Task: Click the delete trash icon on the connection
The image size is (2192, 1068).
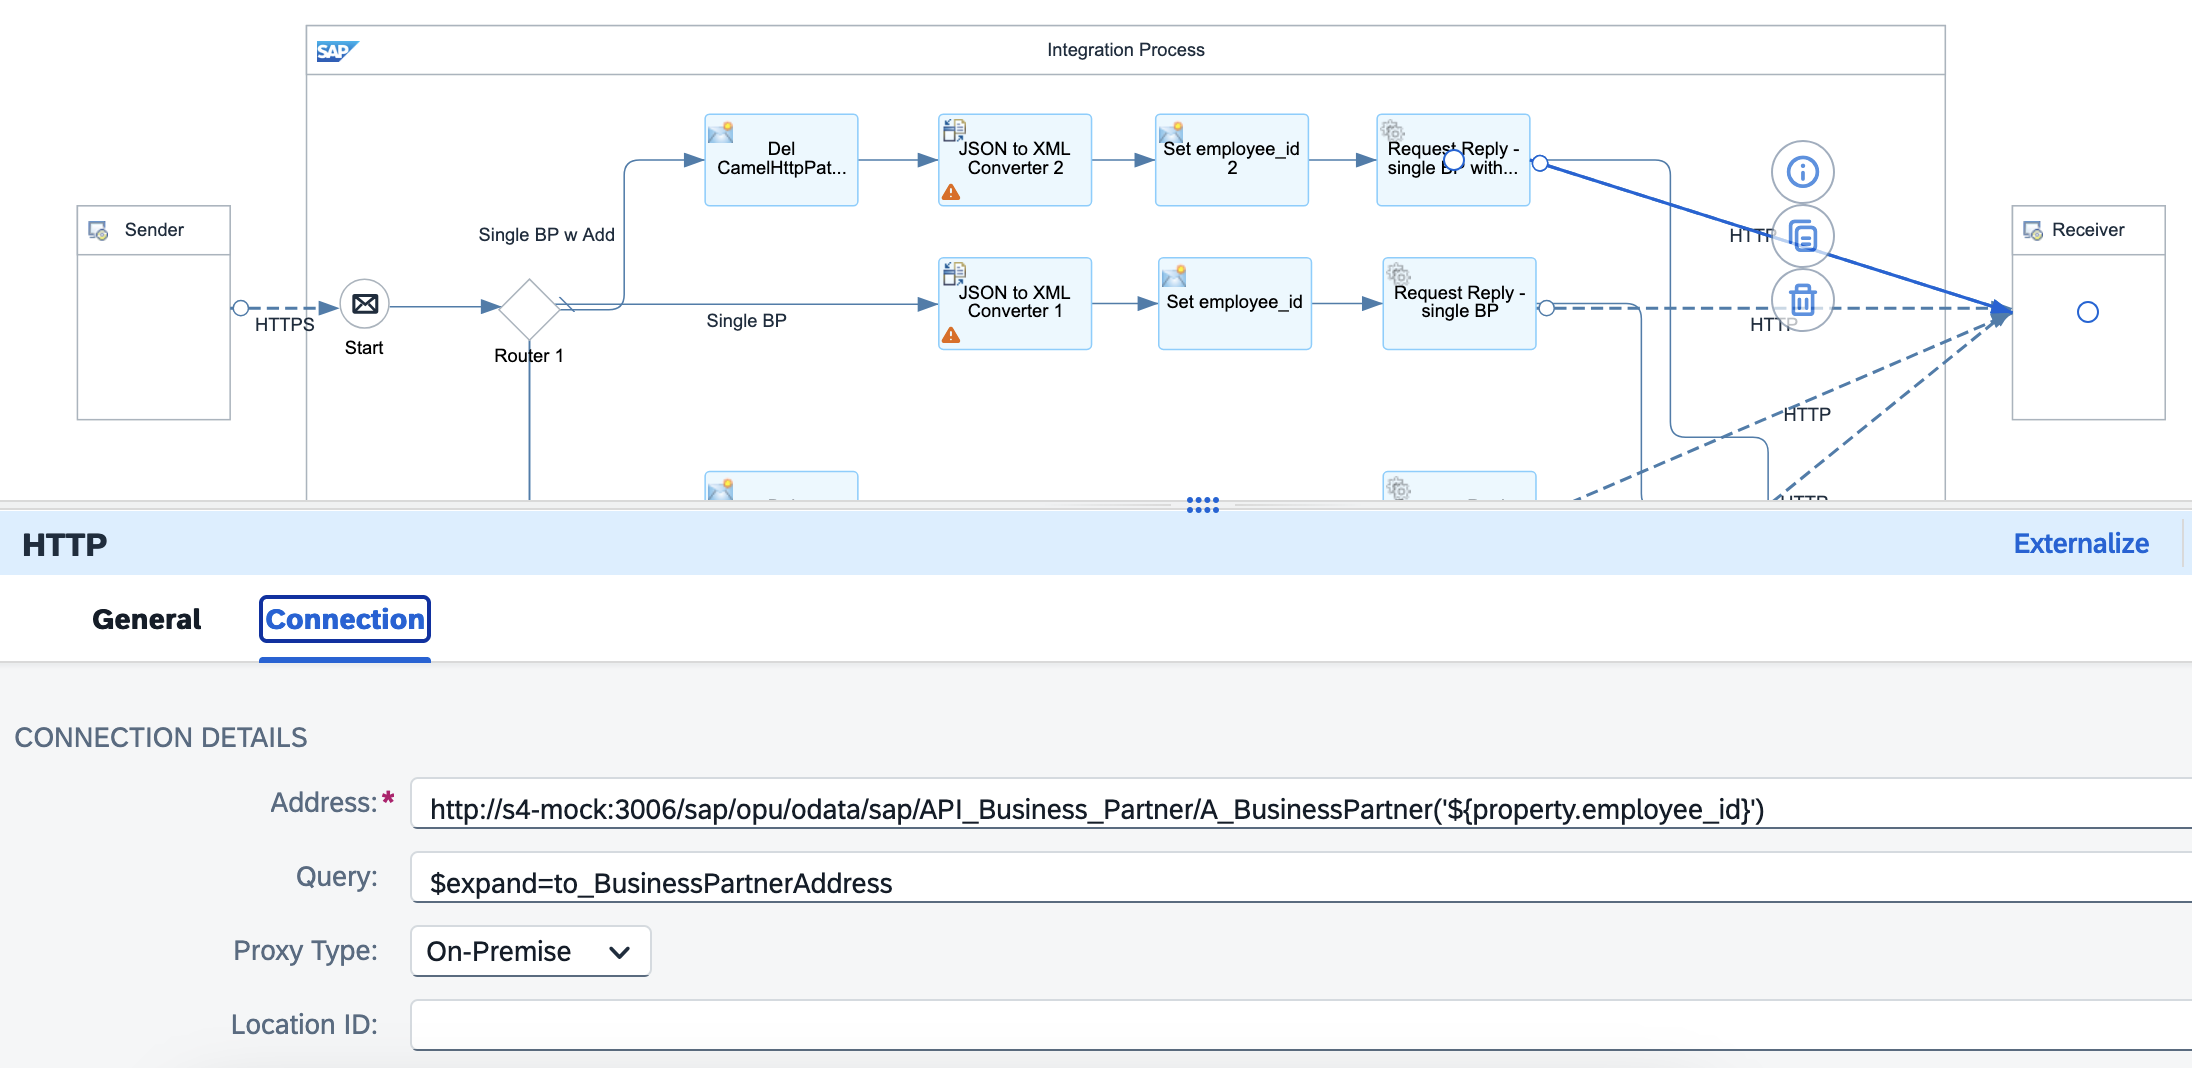Action: (1802, 300)
